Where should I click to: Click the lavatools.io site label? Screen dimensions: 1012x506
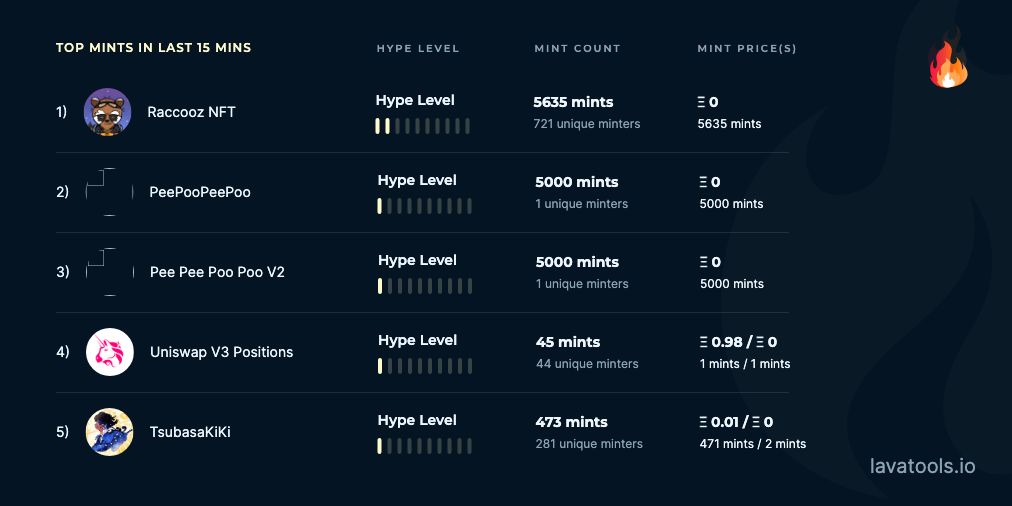tap(922, 466)
